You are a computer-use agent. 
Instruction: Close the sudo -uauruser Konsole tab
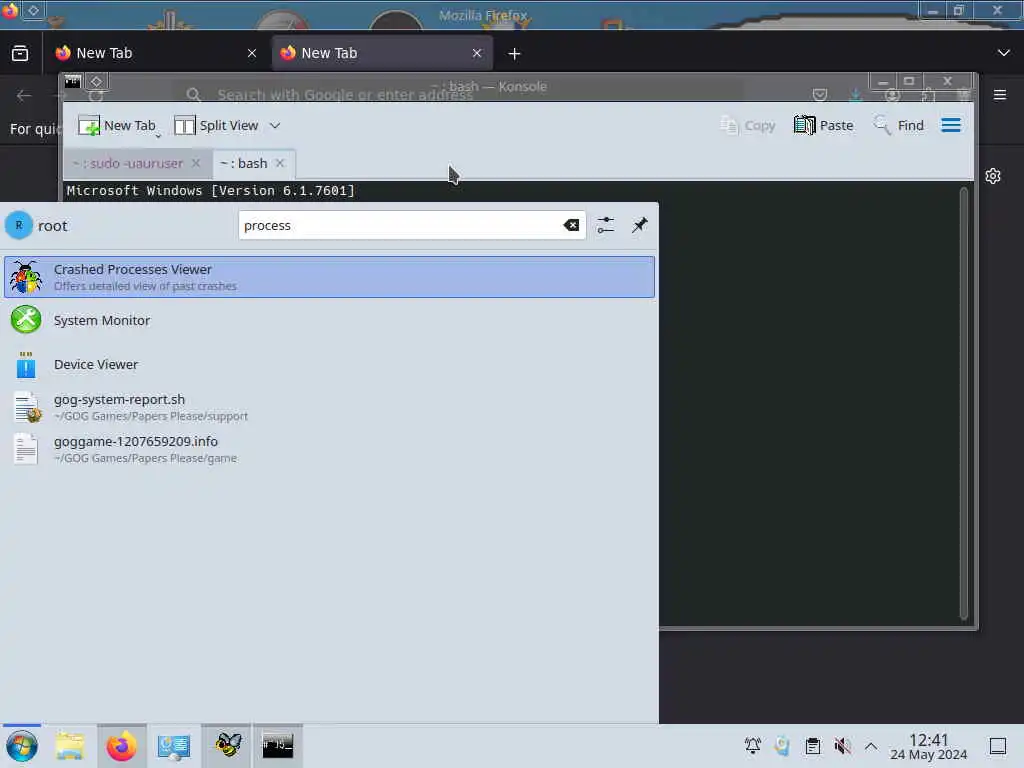point(196,163)
